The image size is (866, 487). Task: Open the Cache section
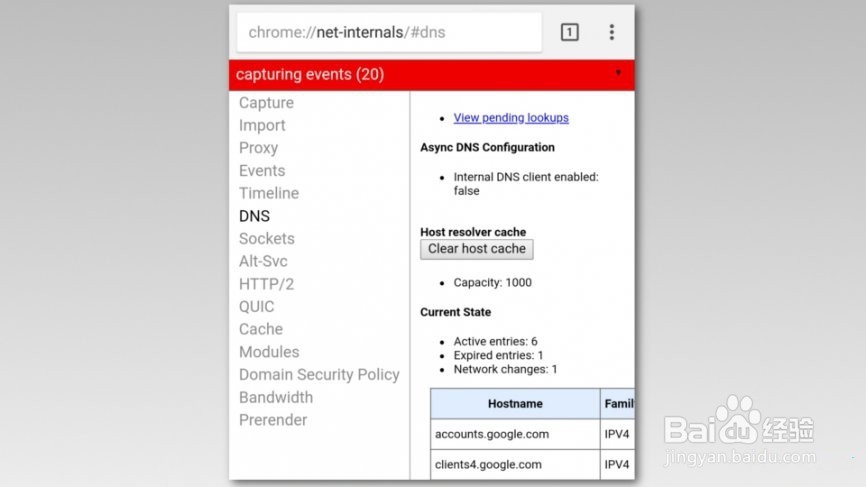[261, 329]
